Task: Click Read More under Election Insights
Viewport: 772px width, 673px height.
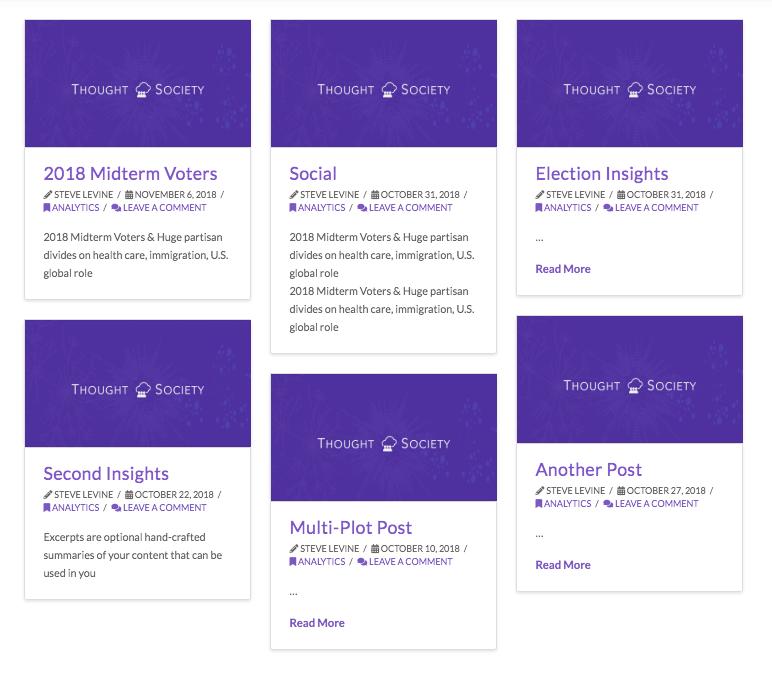Action: click(x=563, y=269)
